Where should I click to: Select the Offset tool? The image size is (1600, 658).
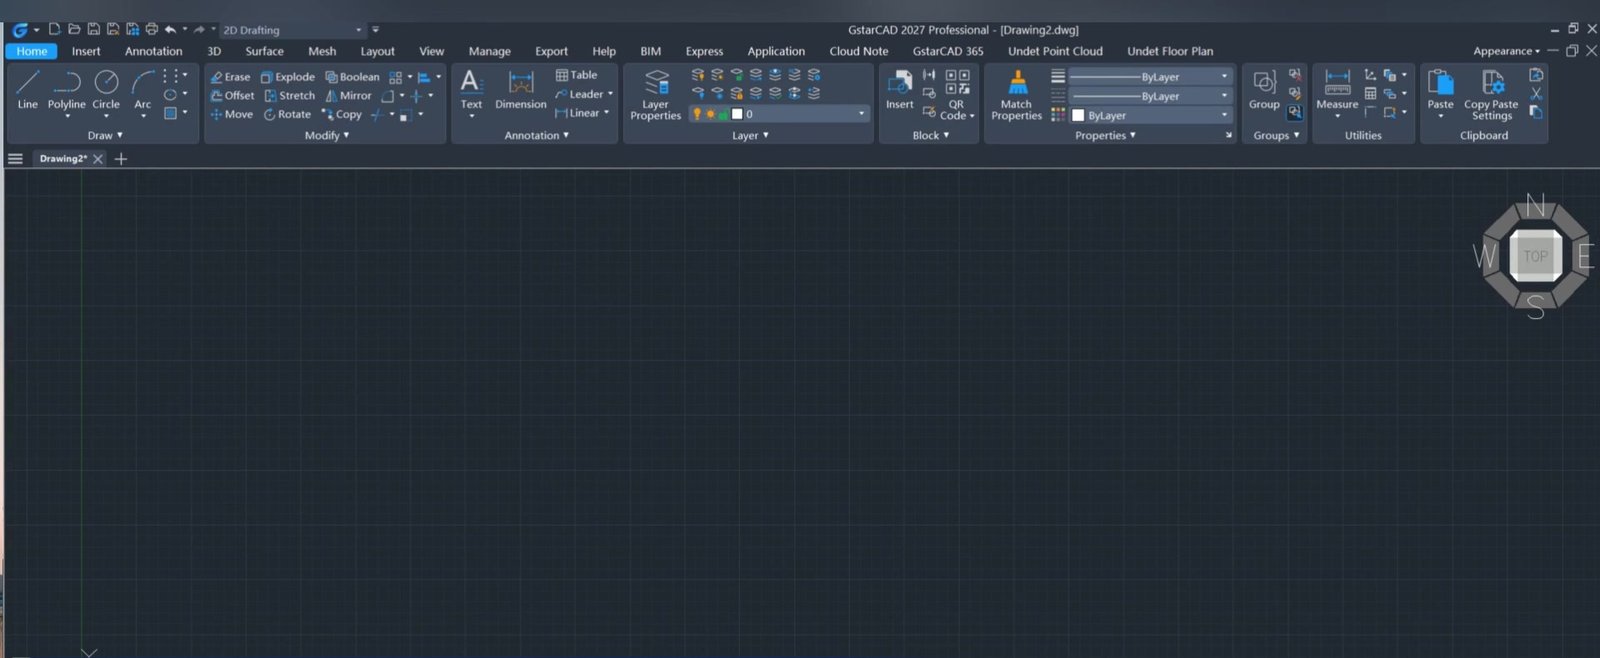(232, 96)
